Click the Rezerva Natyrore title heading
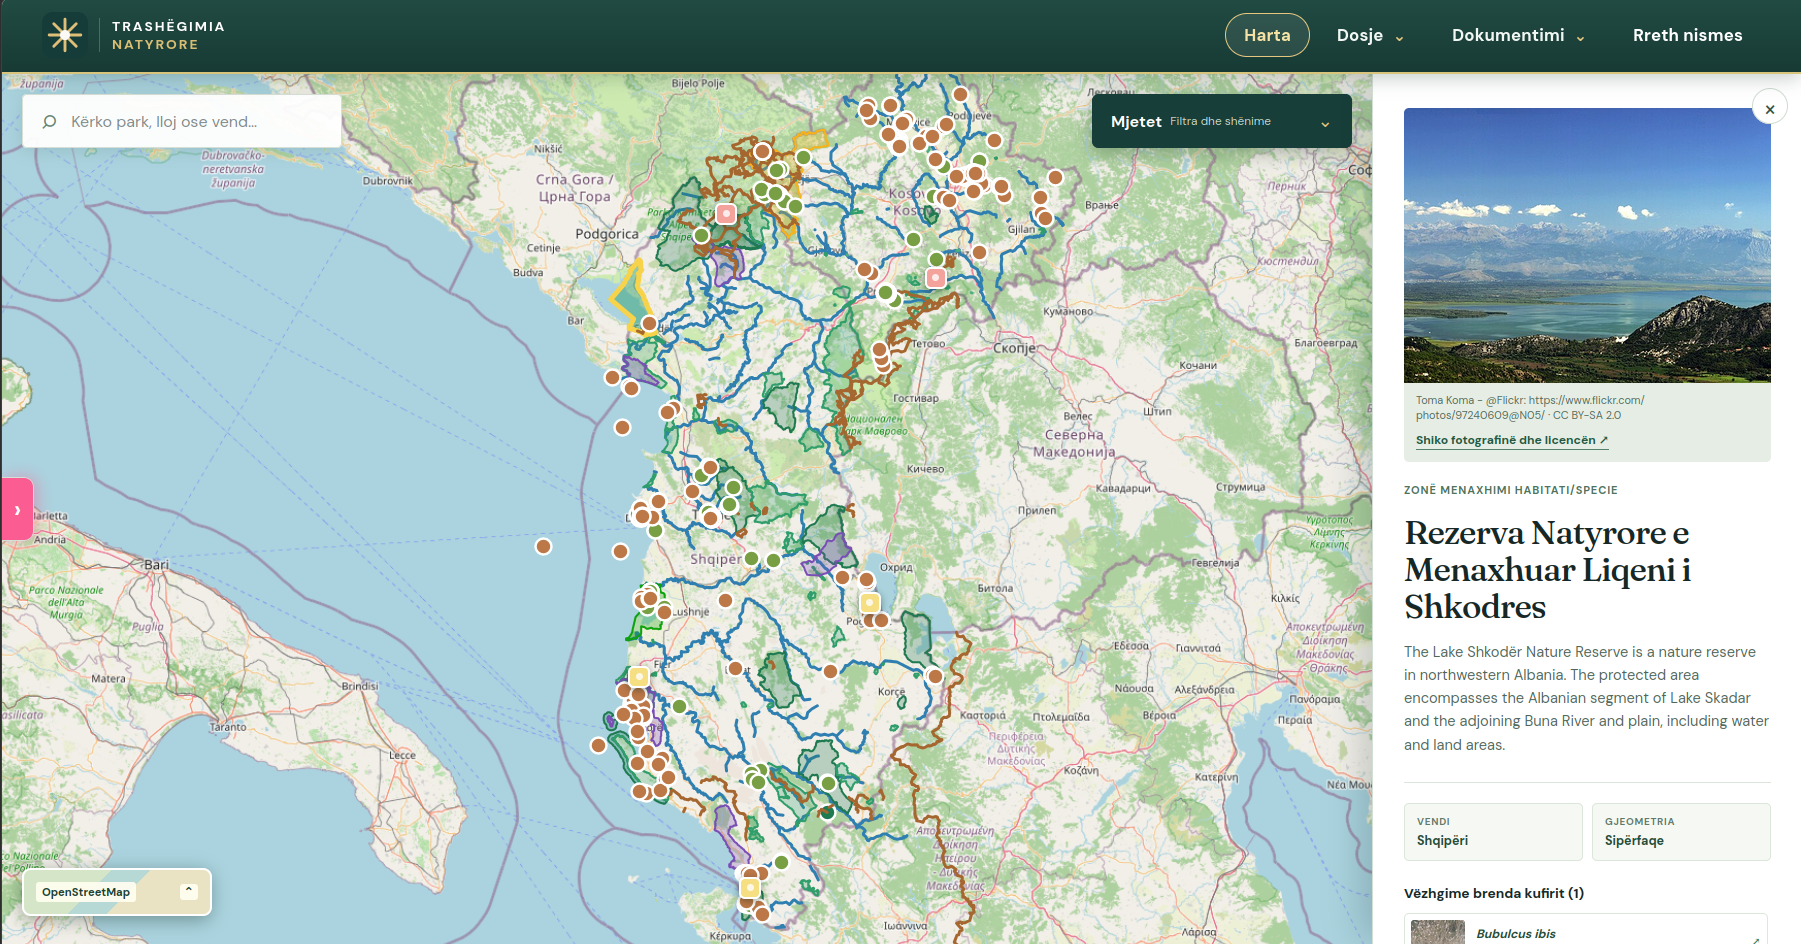The height and width of the screenshot is (944, 1801). pos(1548,569)
